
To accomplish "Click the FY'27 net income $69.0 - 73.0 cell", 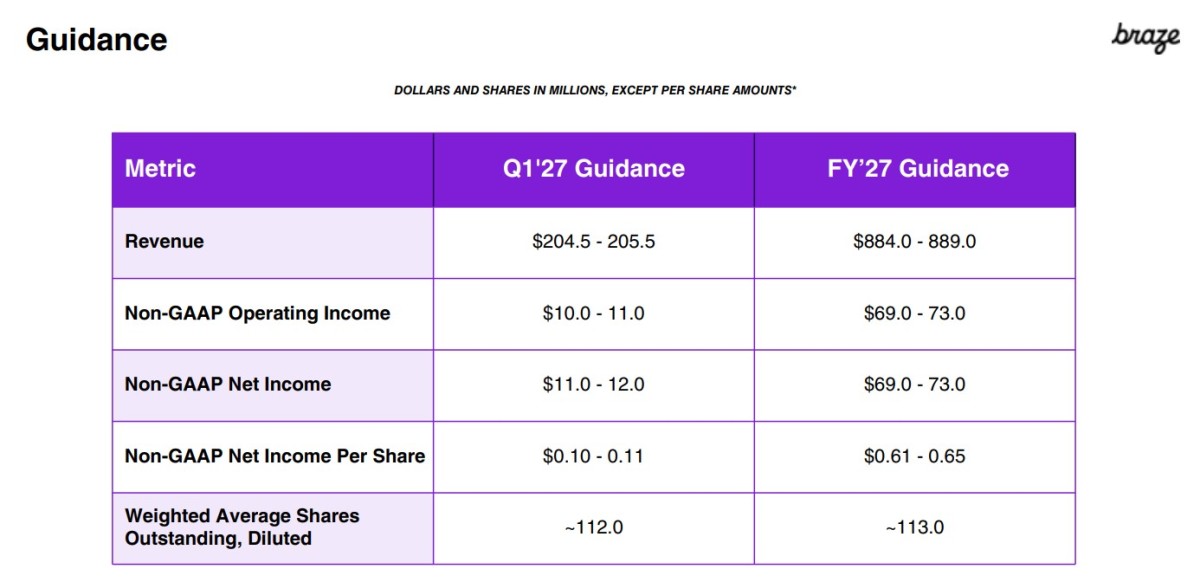I will [x=915, y=385].
